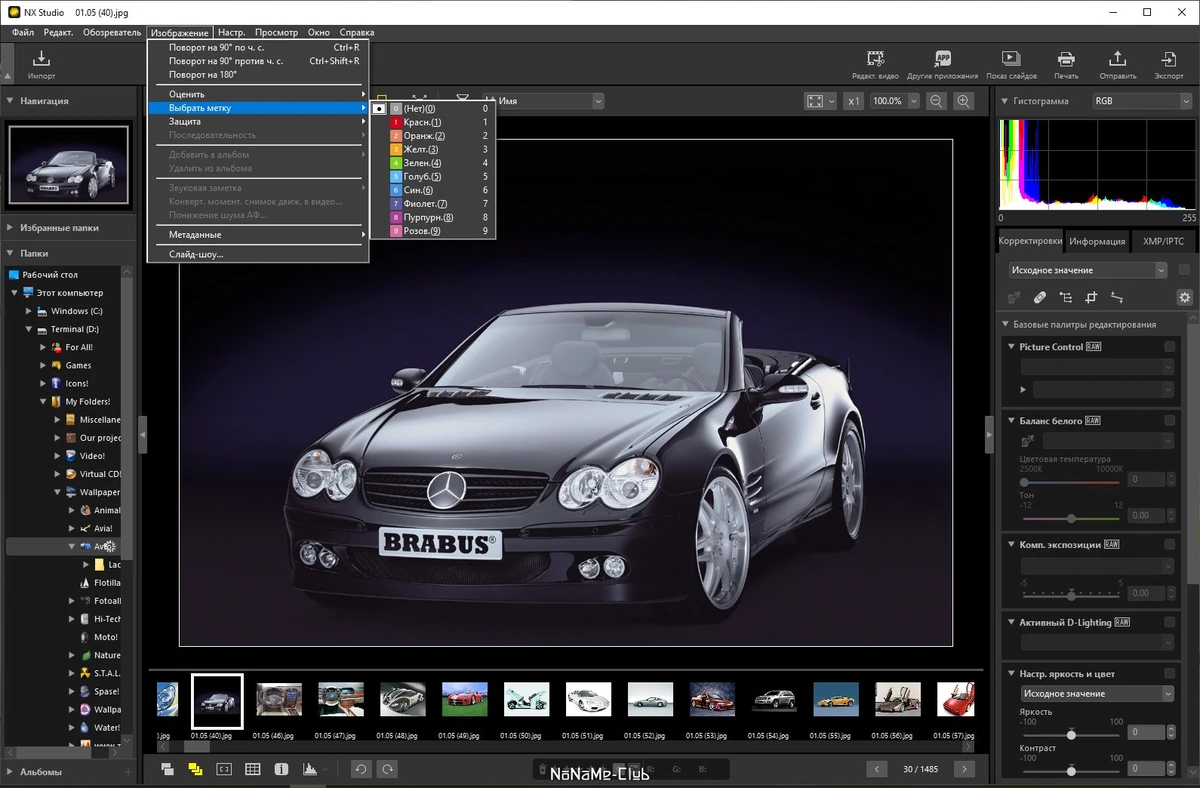Screen dimensions: 1200x788
Task: Select the crop tool in Корректировки
Action: pyautogui.click(x=1091, y=297)
